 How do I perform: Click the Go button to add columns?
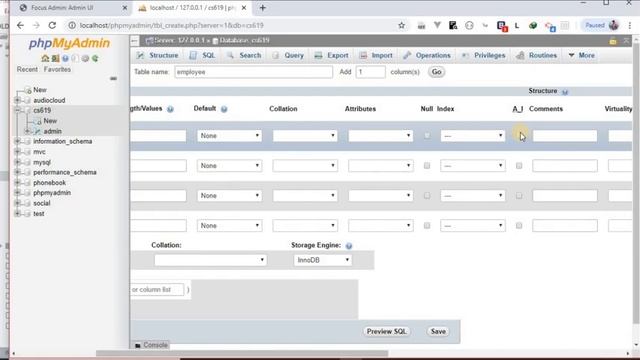coord(436,72)
